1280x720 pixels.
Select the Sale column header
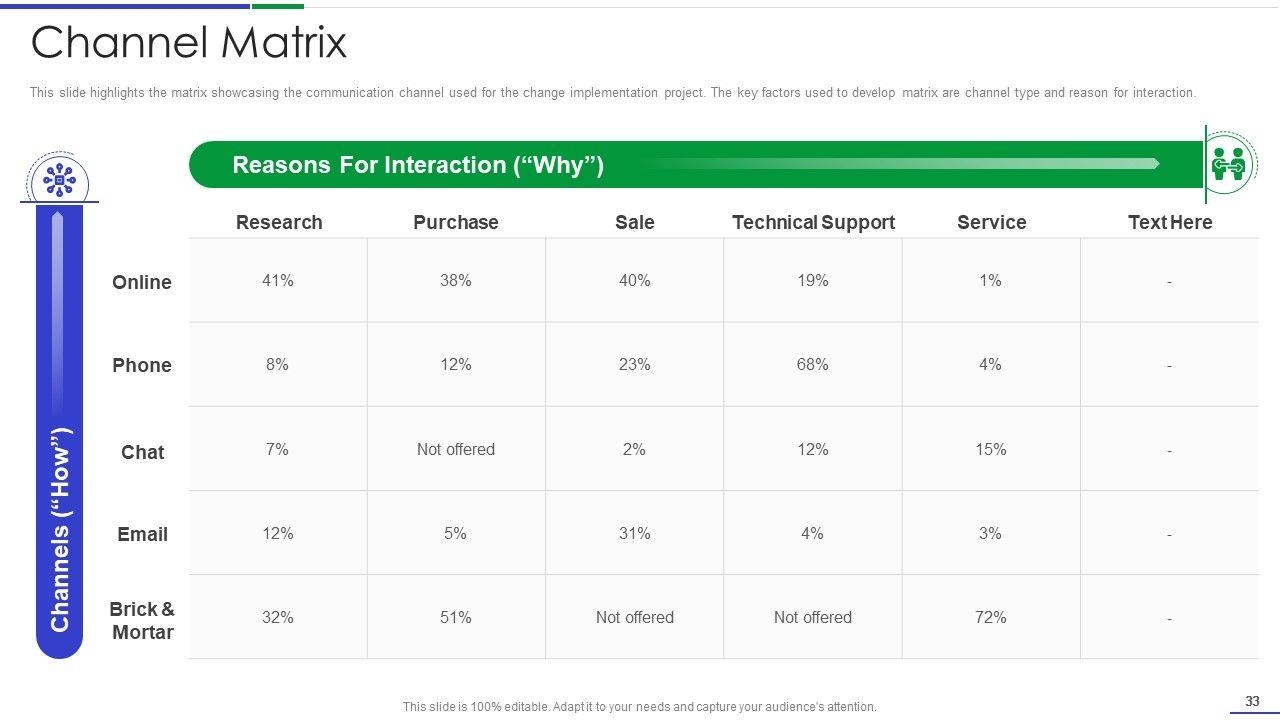pyautogui.click(x=634, y=222)
